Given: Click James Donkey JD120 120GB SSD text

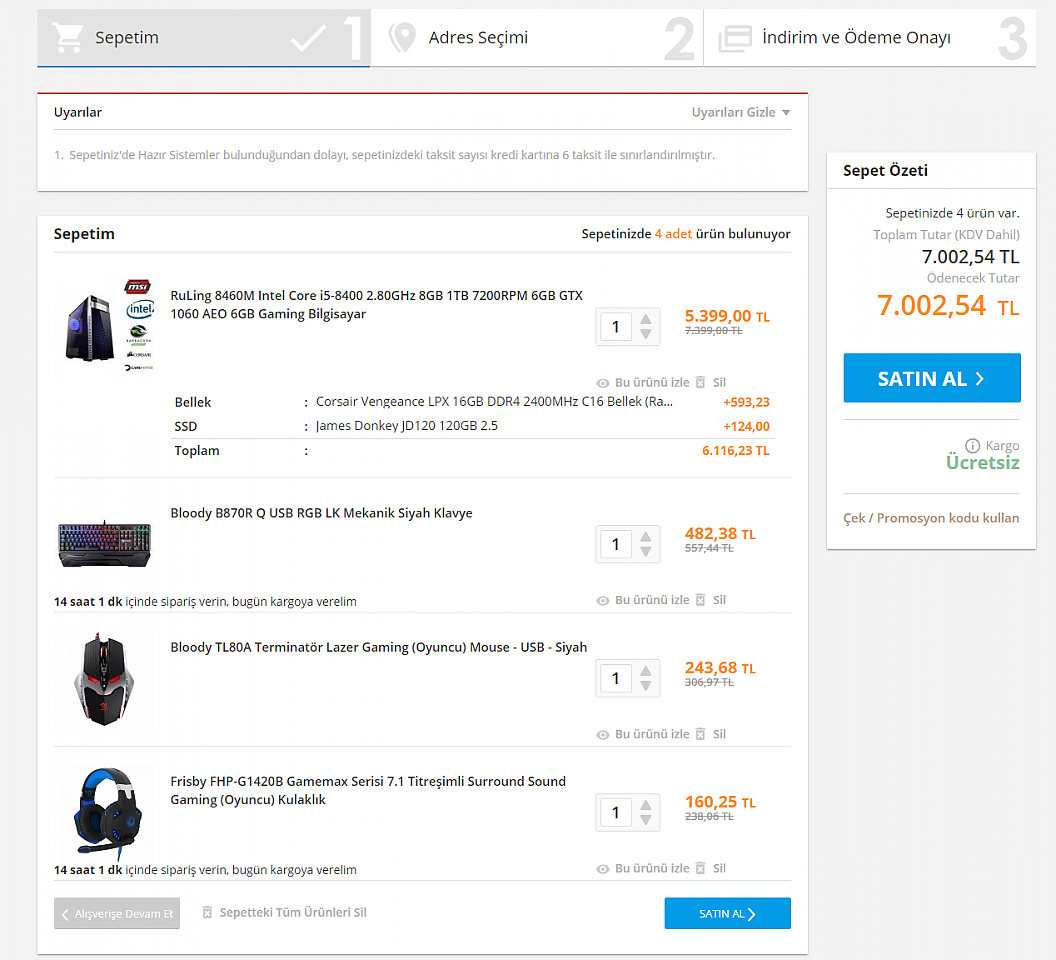Looking at the screenshot, I should (x=407, y=426).
